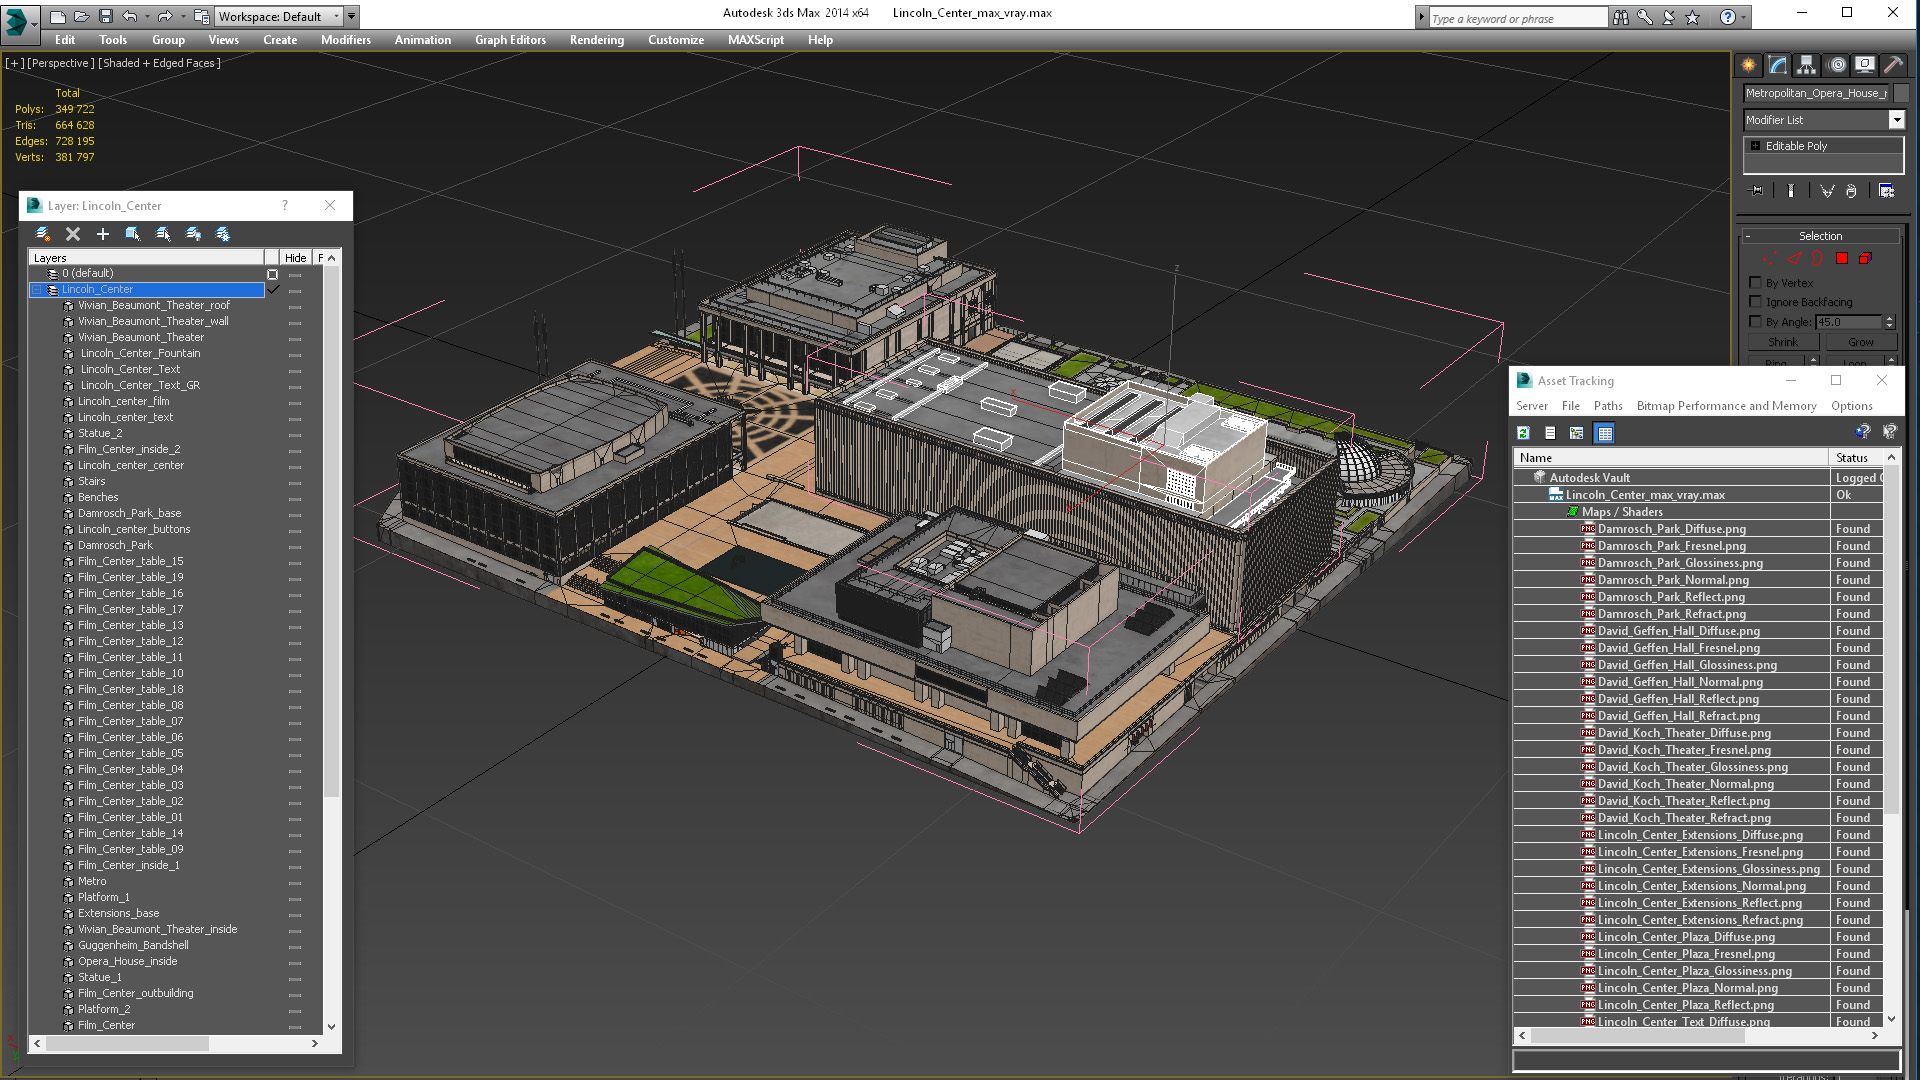Switch Asset Tracking to tree view
Screen dimensions: 1920x1080
coord(1577,433)
